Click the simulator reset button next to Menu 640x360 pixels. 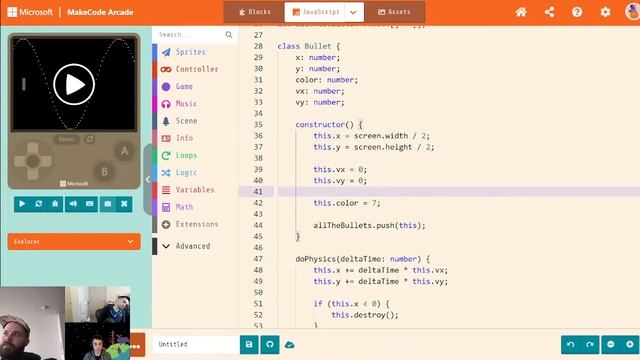(89, 139)
